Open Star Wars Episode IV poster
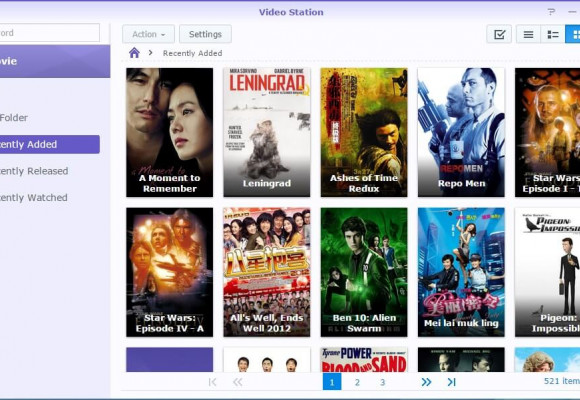Screen dimensions: 580x400 pyautogui.click(x=169, y=272)
